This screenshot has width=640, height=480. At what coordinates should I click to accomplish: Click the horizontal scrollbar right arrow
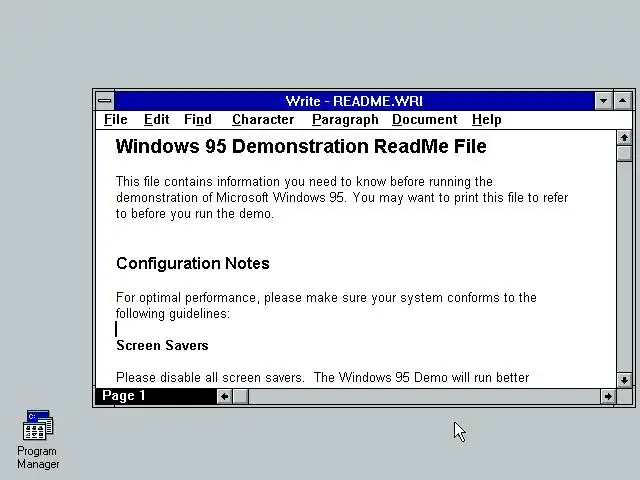608,396
